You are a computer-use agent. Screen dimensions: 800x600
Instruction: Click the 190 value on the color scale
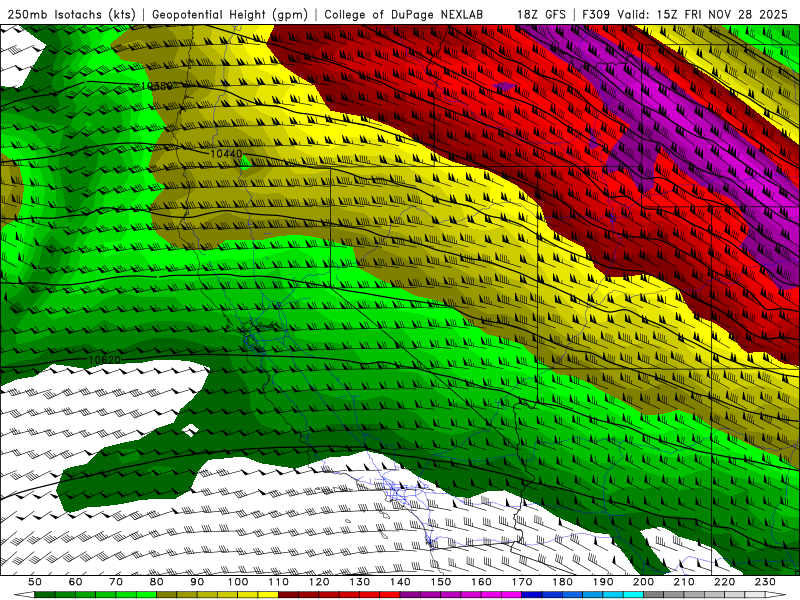coord(603,582)
